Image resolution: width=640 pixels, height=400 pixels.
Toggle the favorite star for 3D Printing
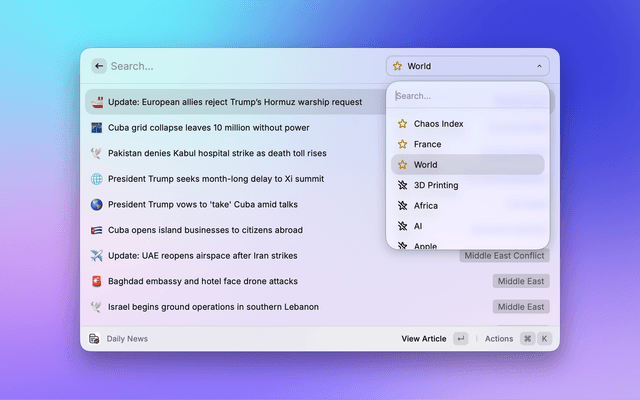click(x=402, y=185)
